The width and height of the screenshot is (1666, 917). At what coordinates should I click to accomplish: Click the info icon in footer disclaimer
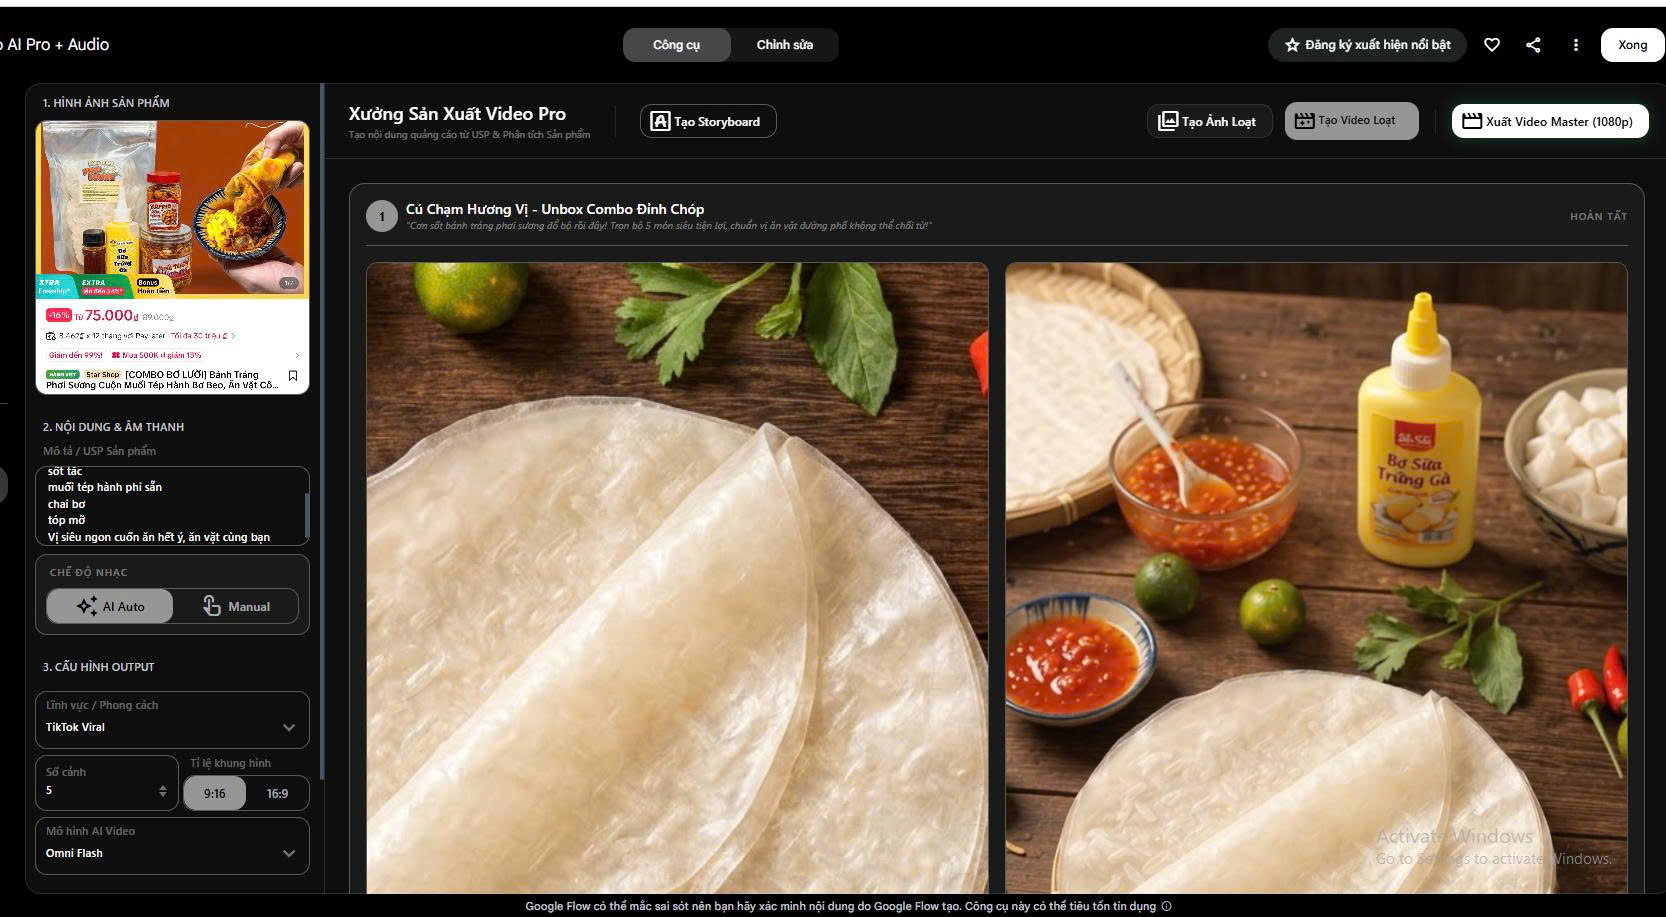[1166, 906]
